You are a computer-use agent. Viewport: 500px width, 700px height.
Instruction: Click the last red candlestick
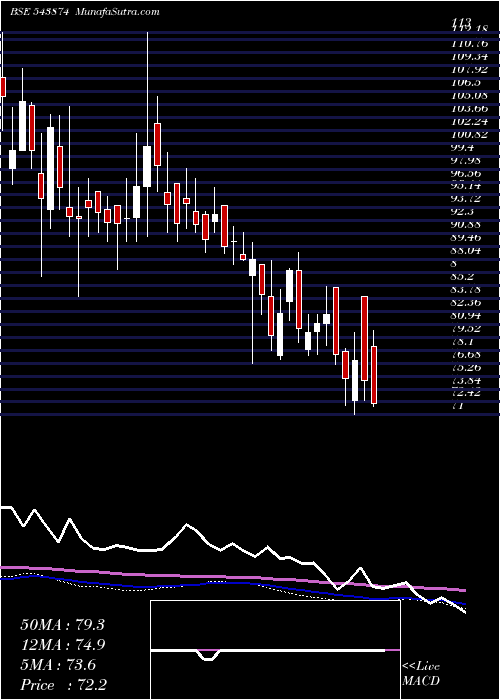(x=374, y=375)
